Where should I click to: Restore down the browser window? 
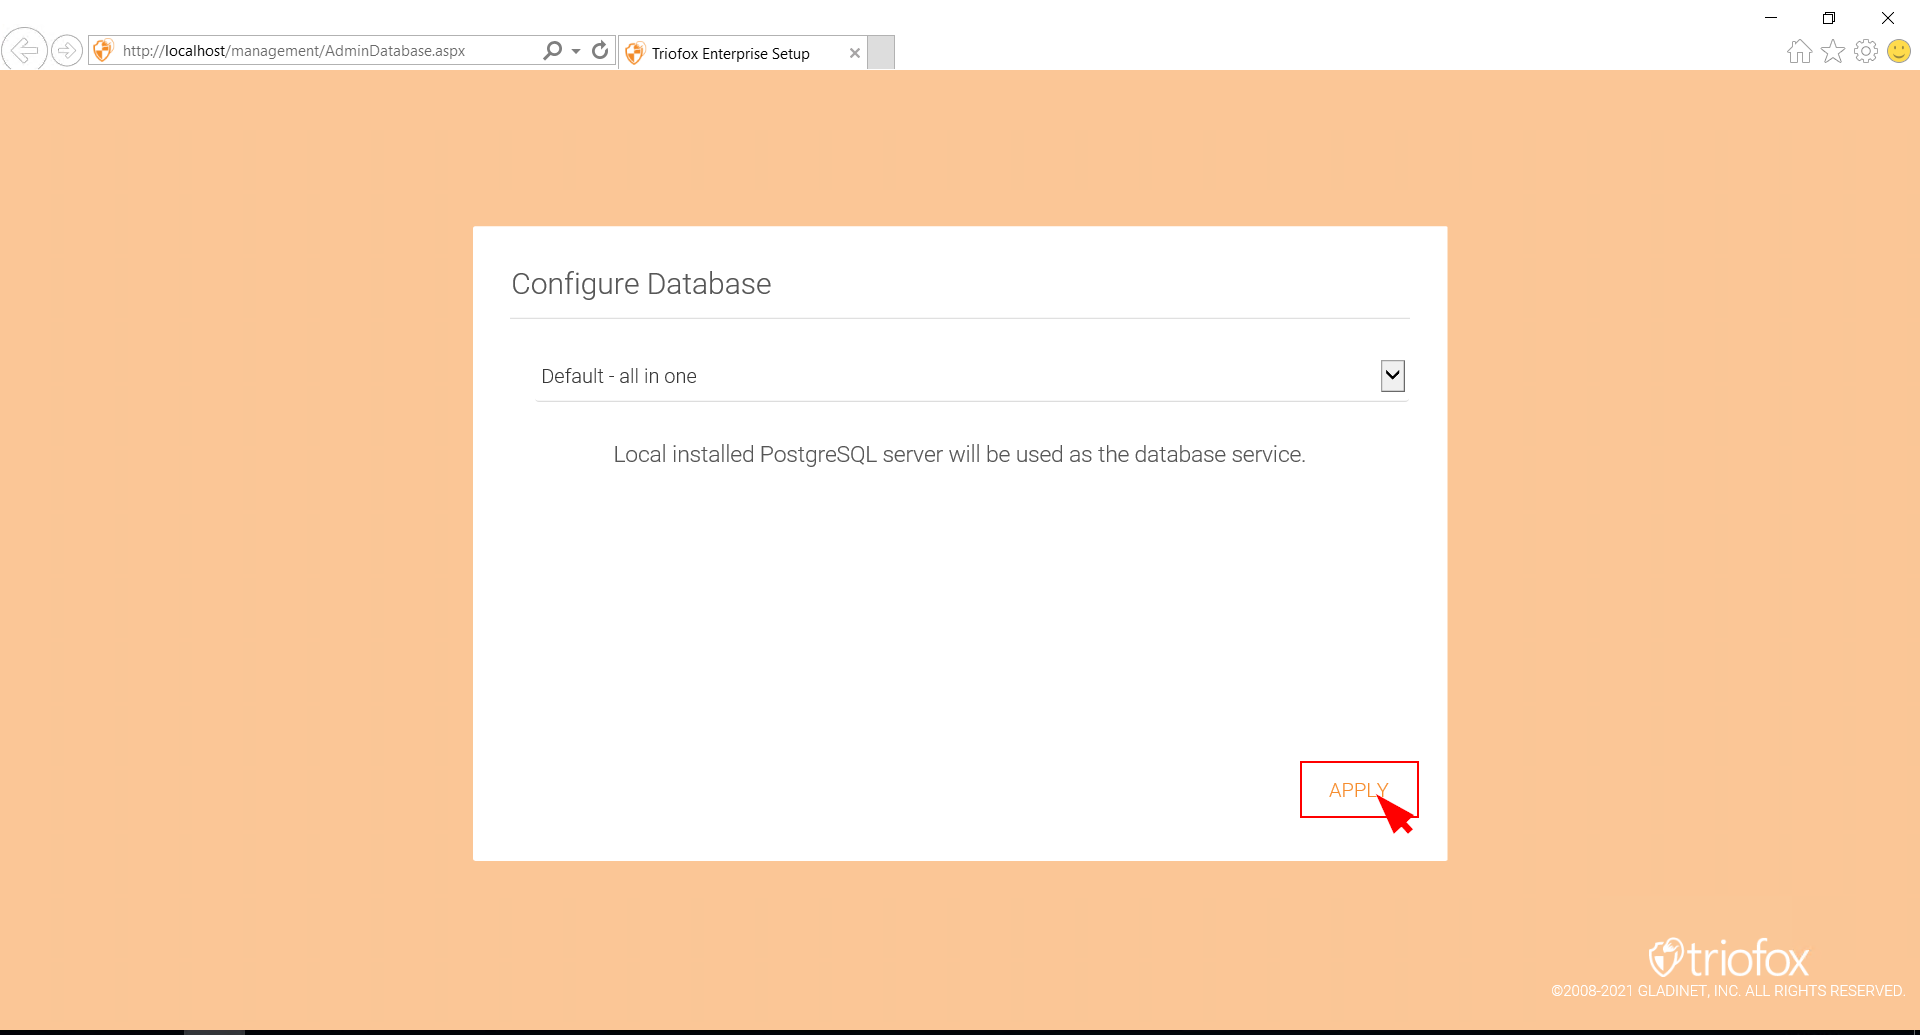coord(1829,18)
